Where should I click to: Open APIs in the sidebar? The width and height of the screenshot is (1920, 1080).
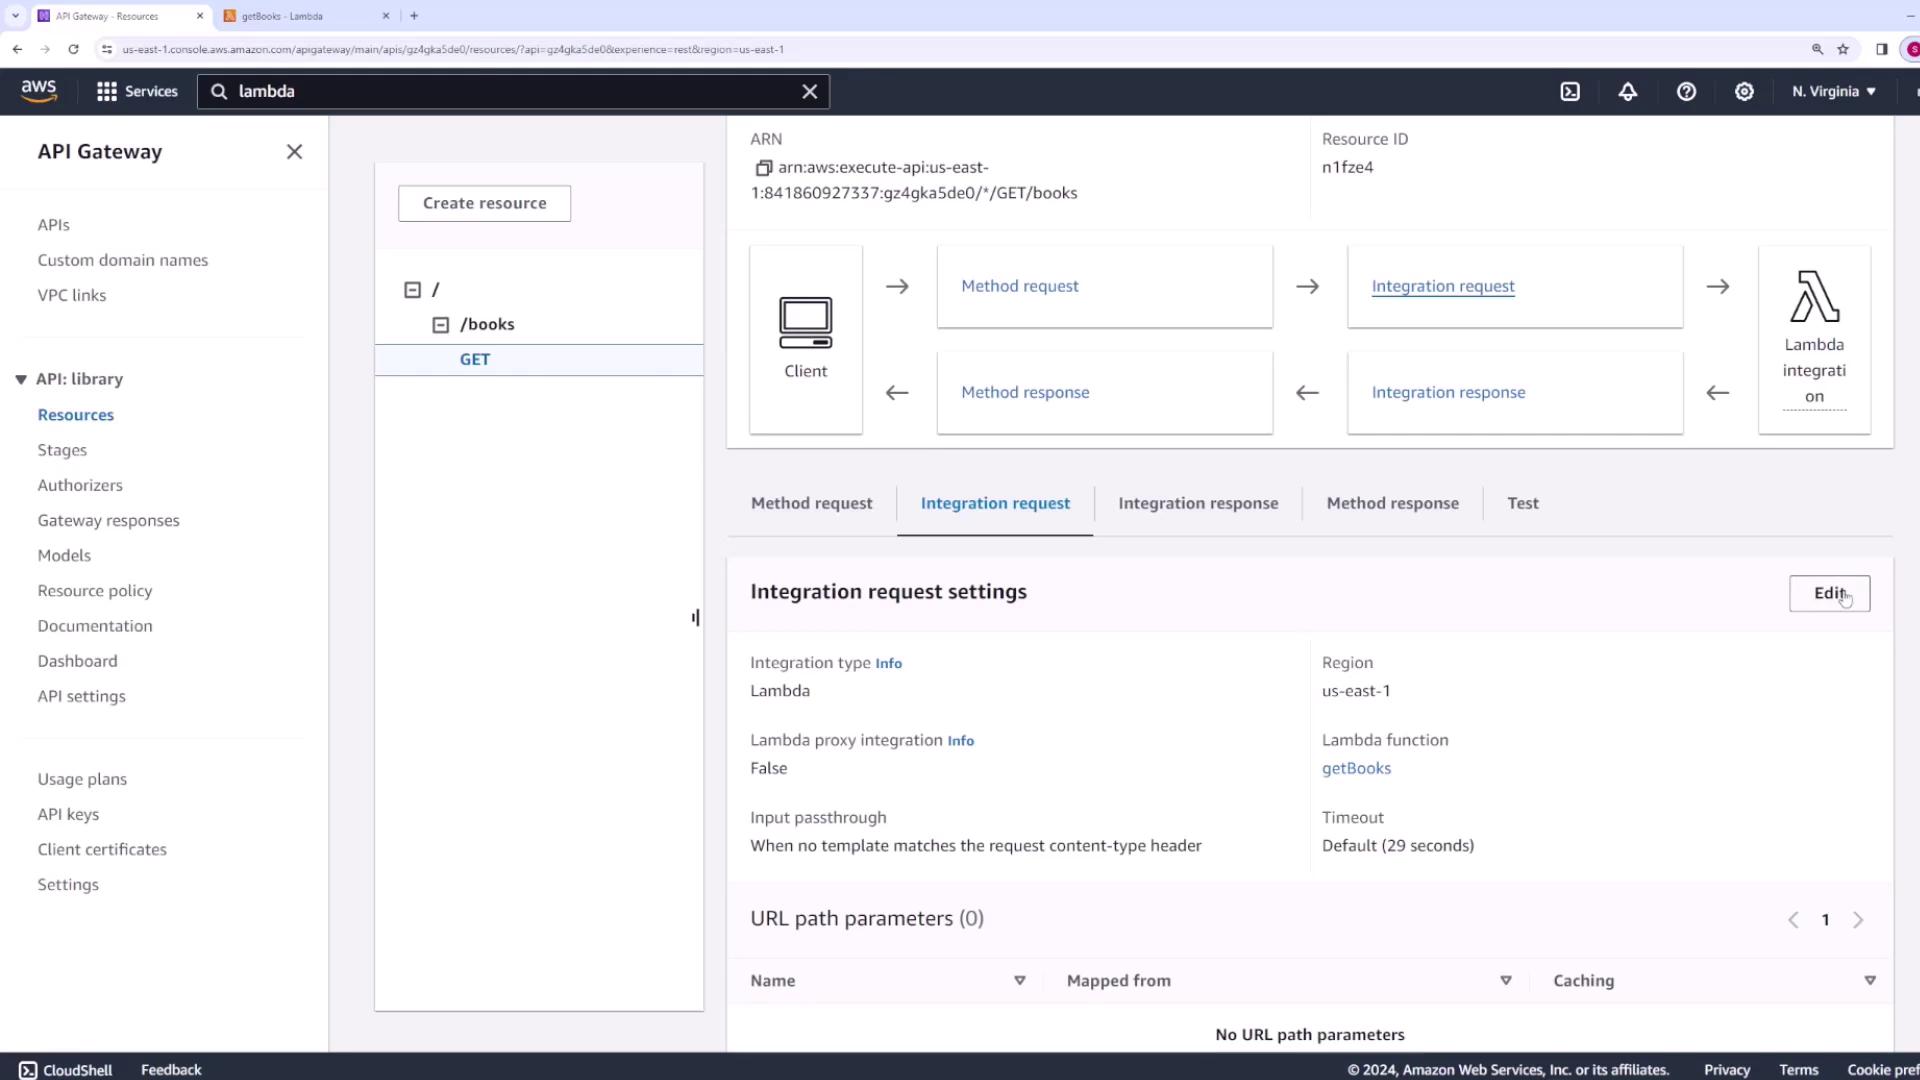(x=53, y=225)
